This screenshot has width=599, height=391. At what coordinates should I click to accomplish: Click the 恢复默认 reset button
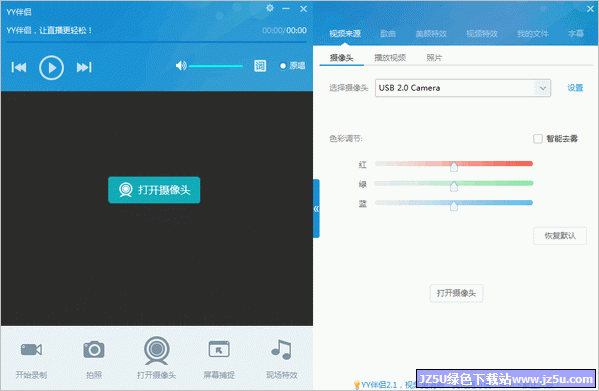click(560, 236)
